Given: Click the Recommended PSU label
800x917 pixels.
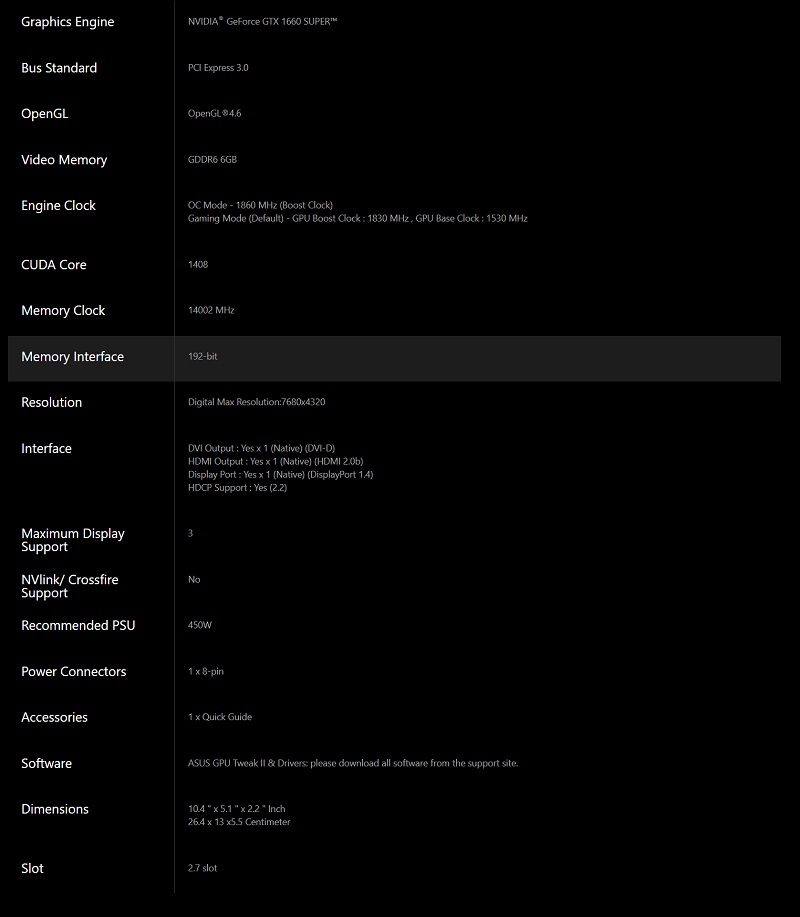Looking at the screenshot, I should [x=78, y=626].
